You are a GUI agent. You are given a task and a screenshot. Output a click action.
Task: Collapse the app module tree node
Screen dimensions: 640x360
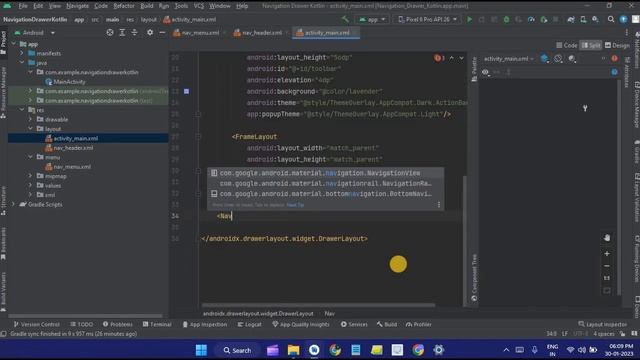pos(14,44)
